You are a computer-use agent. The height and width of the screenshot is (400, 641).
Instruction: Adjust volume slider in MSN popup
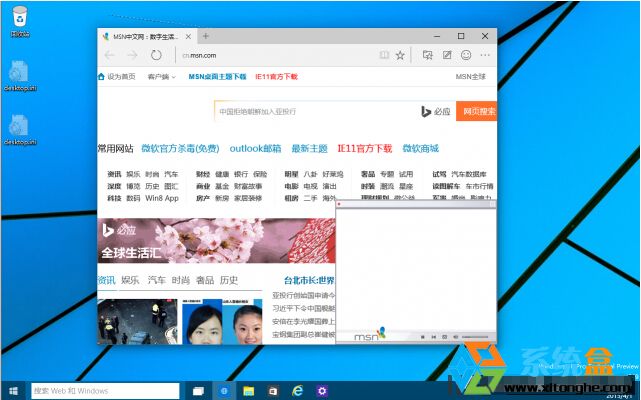tap(475, 337)
